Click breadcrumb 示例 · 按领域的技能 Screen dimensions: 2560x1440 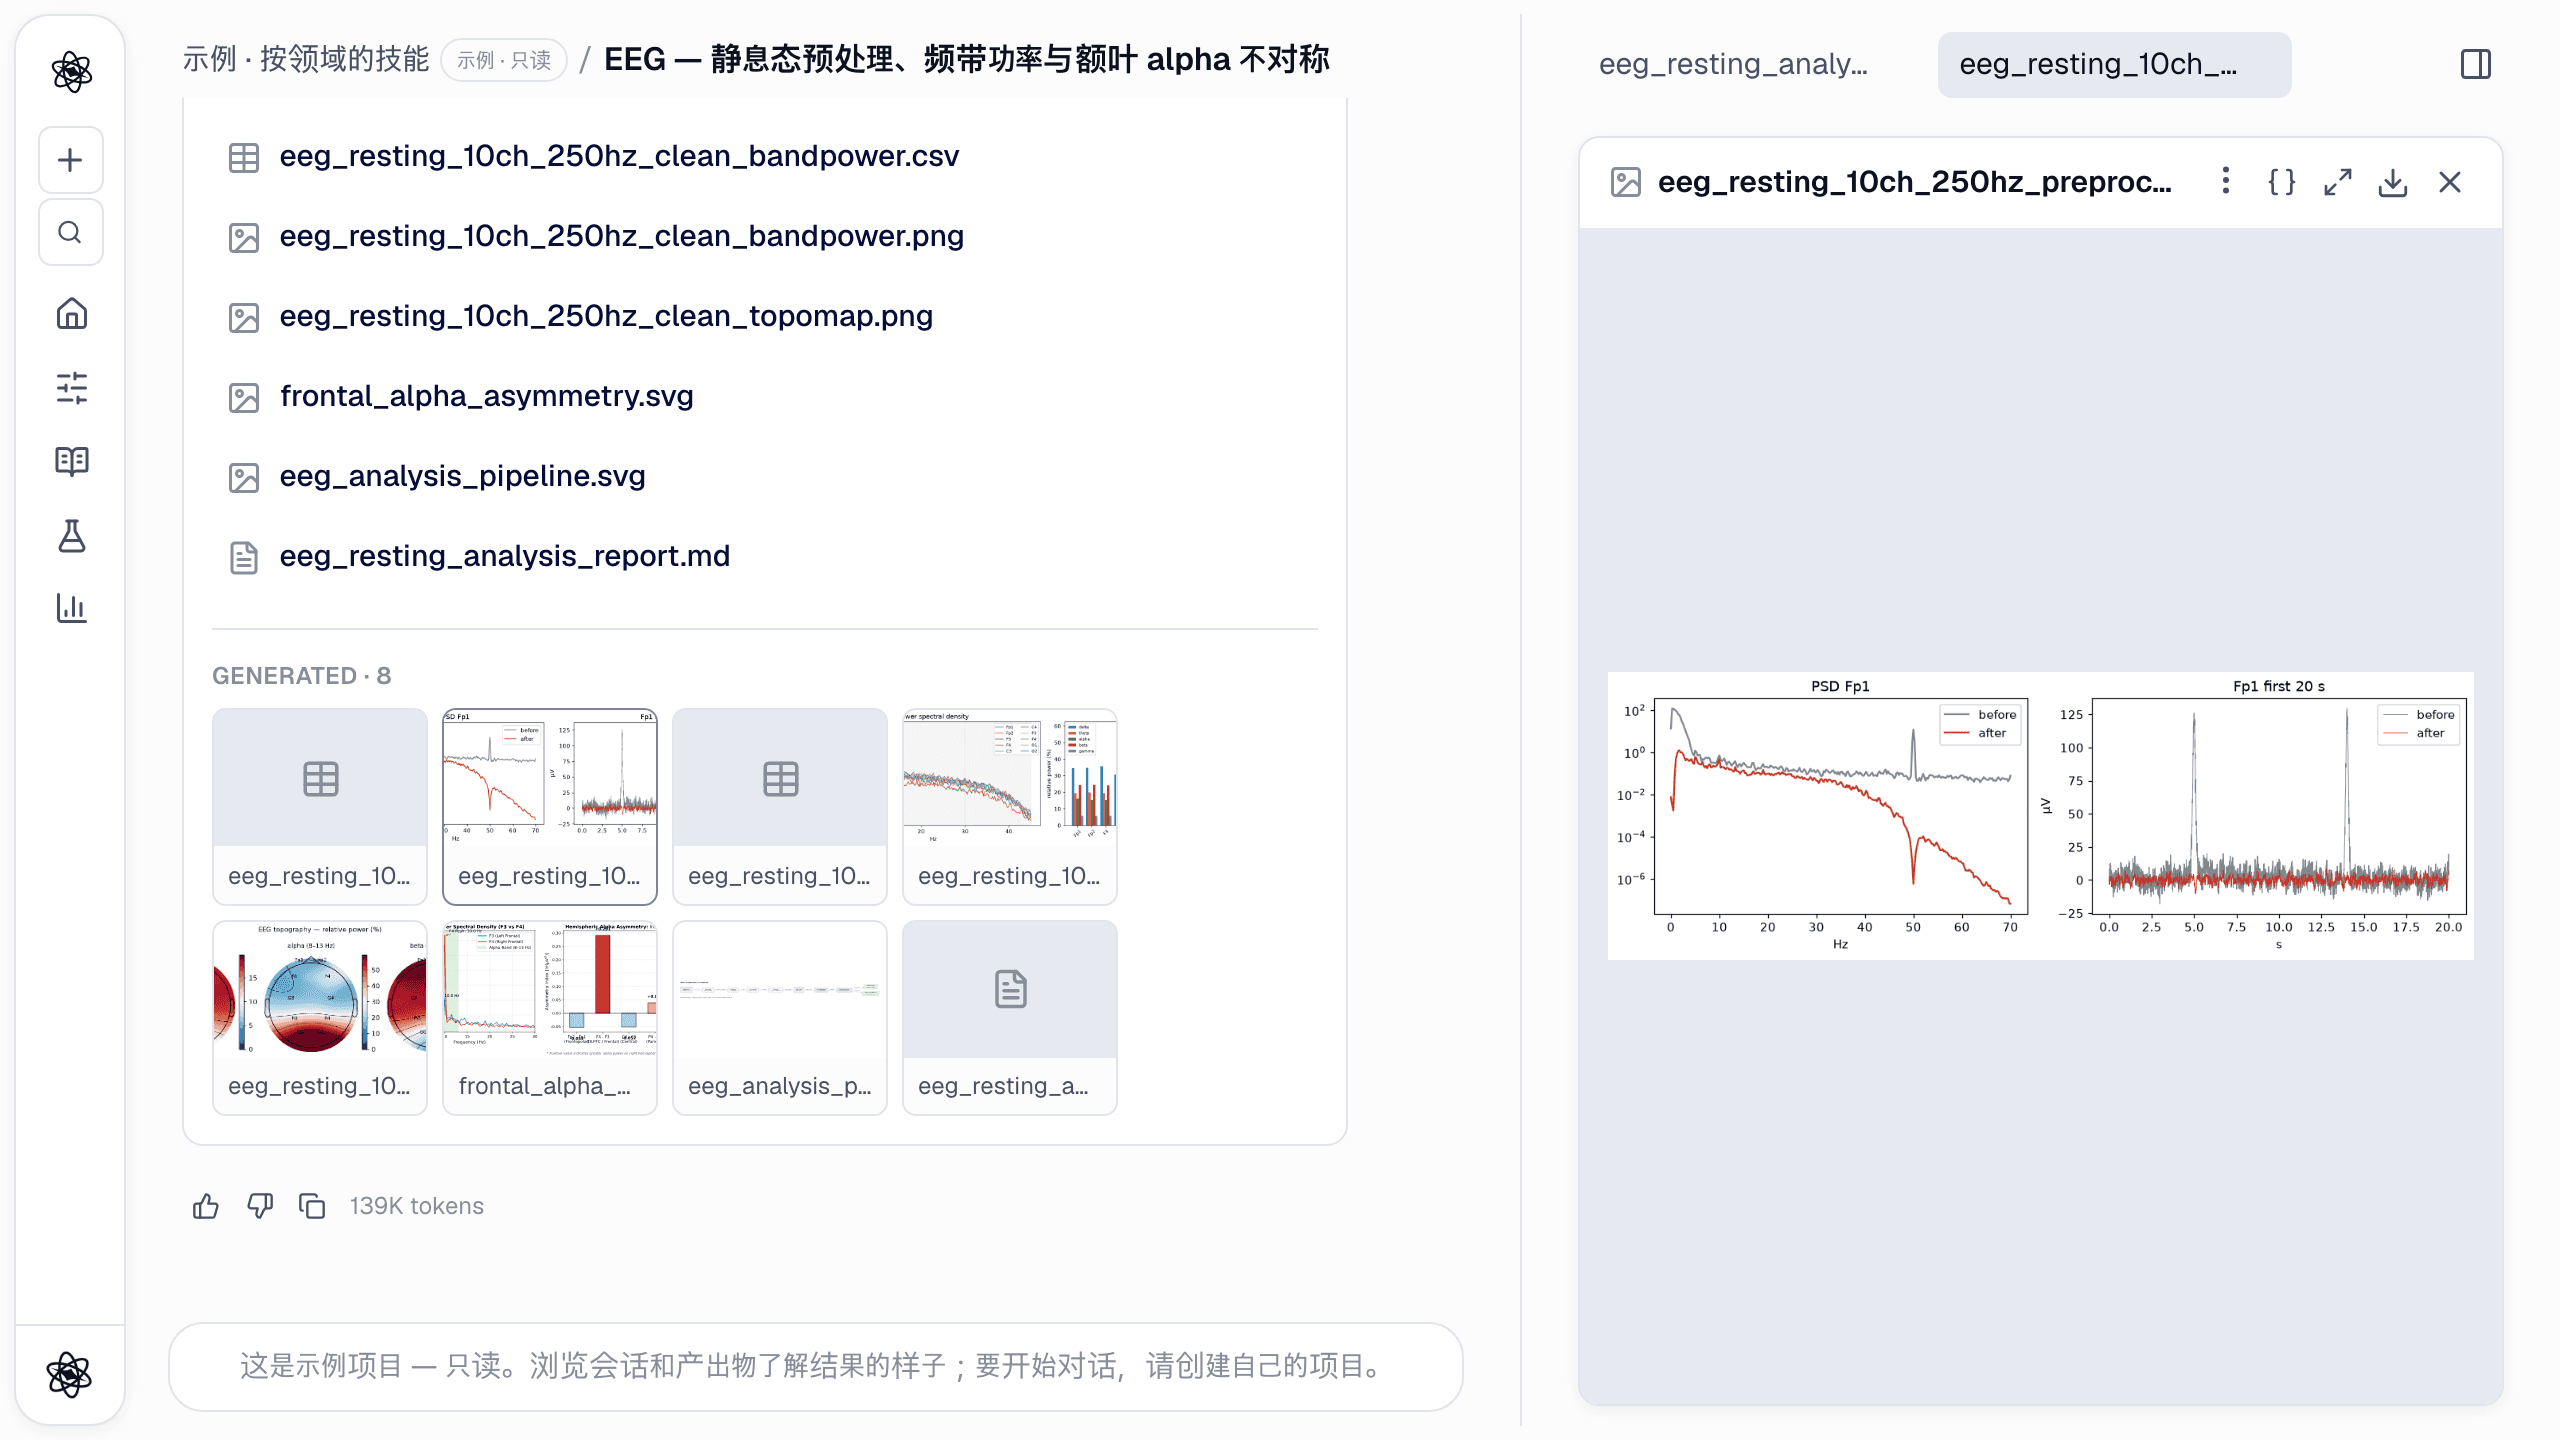(306, 60)
